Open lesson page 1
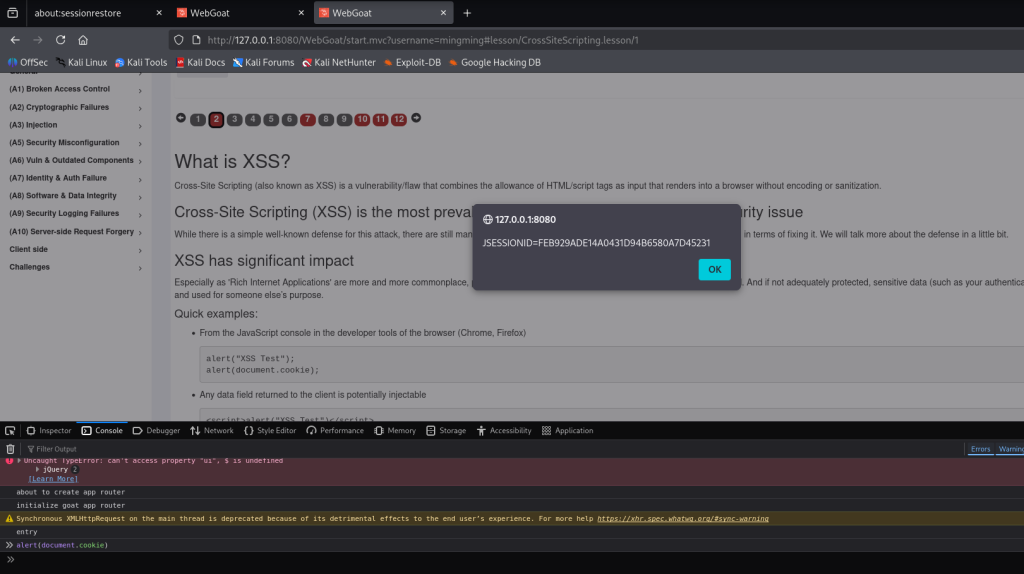The width and height of the screenshot is (1024, 574). (x=198, y=120)
